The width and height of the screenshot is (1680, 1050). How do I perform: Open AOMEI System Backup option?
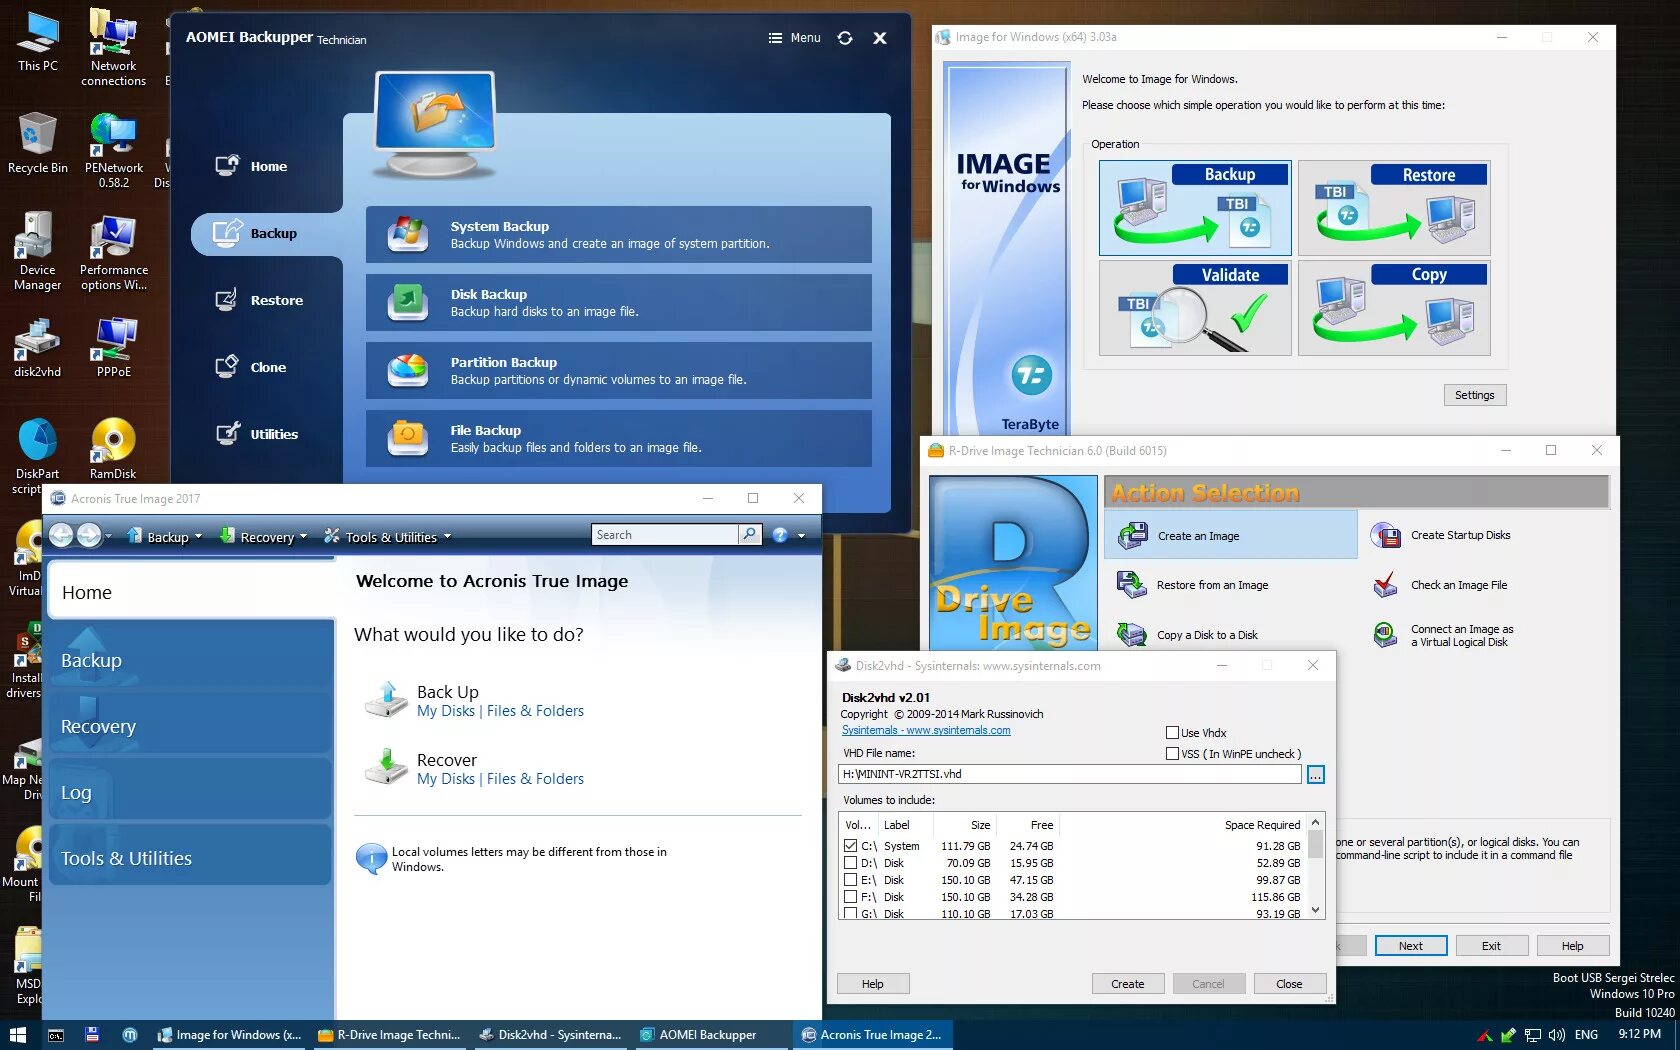(x=618, y=234)
